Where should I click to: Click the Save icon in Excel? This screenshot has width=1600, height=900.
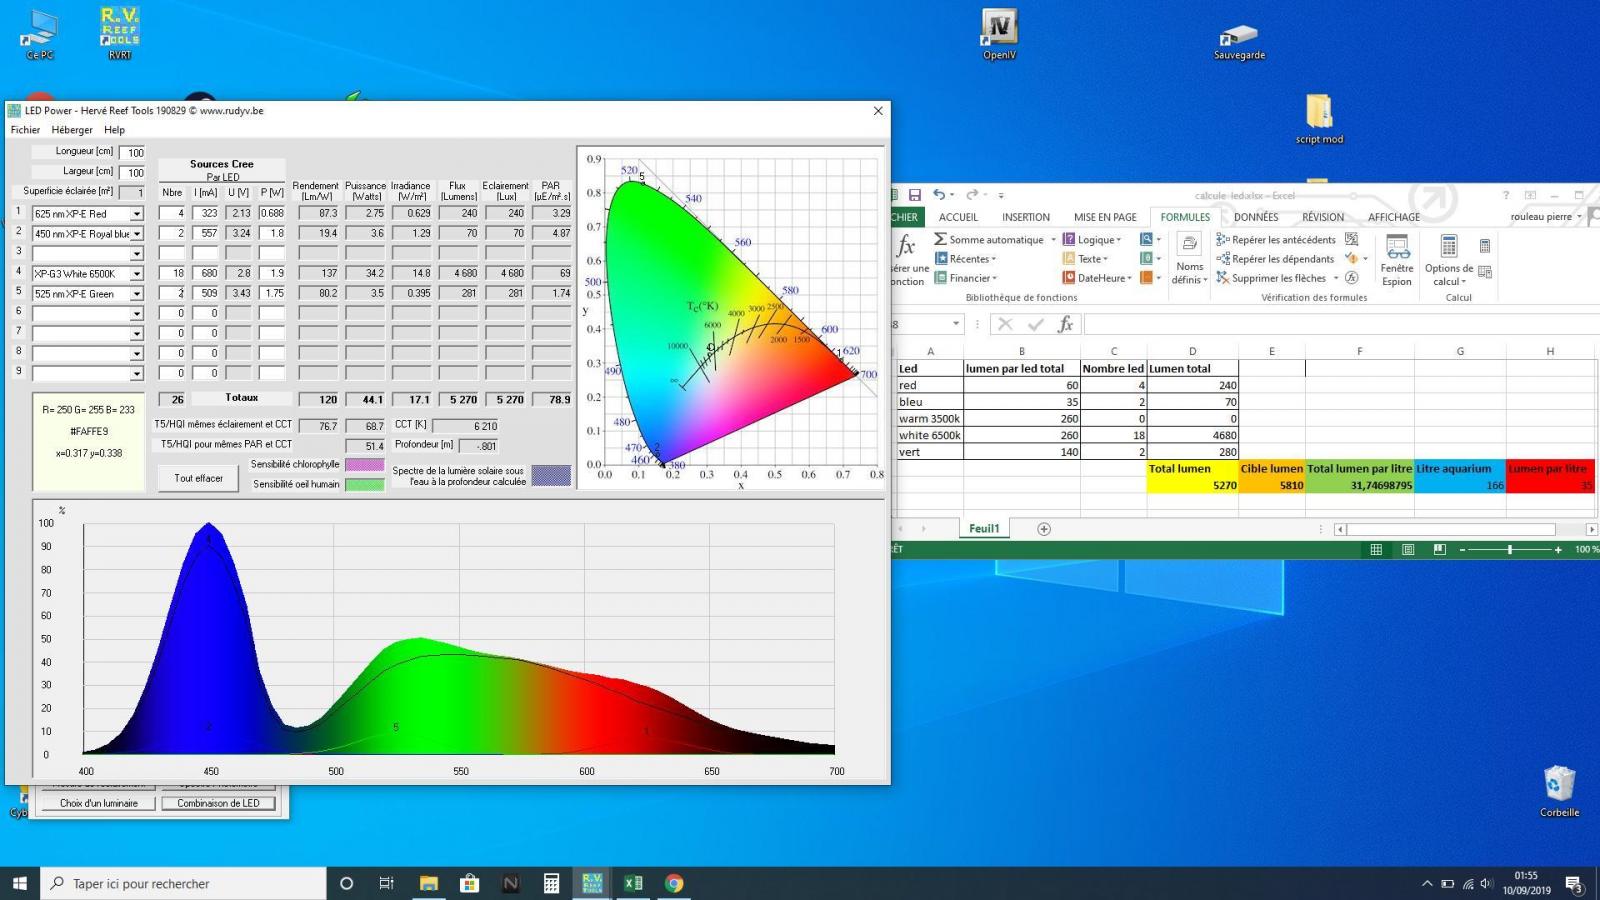pos(914,195)
